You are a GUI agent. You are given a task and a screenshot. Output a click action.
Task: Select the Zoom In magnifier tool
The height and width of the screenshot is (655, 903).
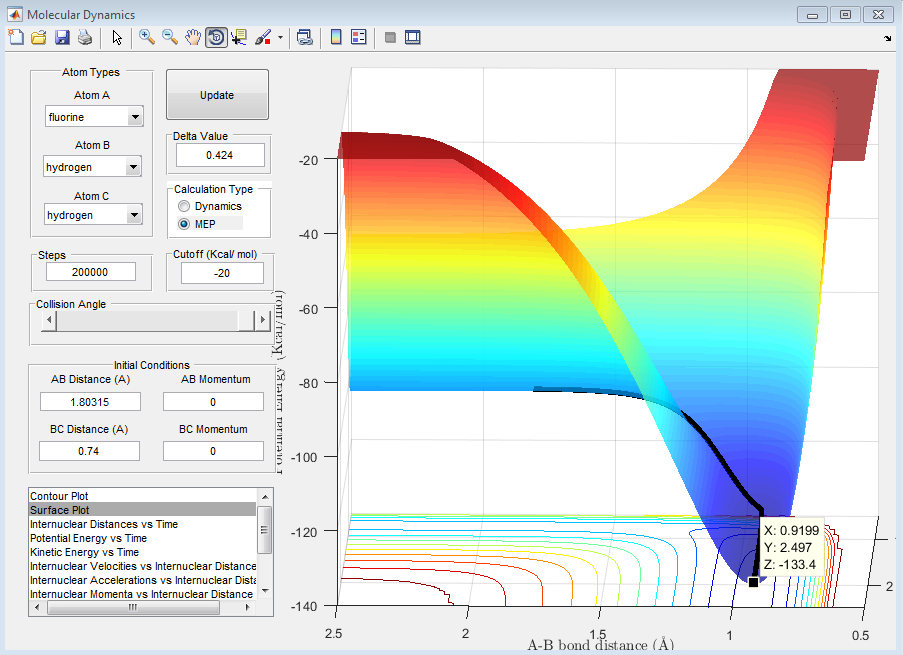tap(147, 37)
